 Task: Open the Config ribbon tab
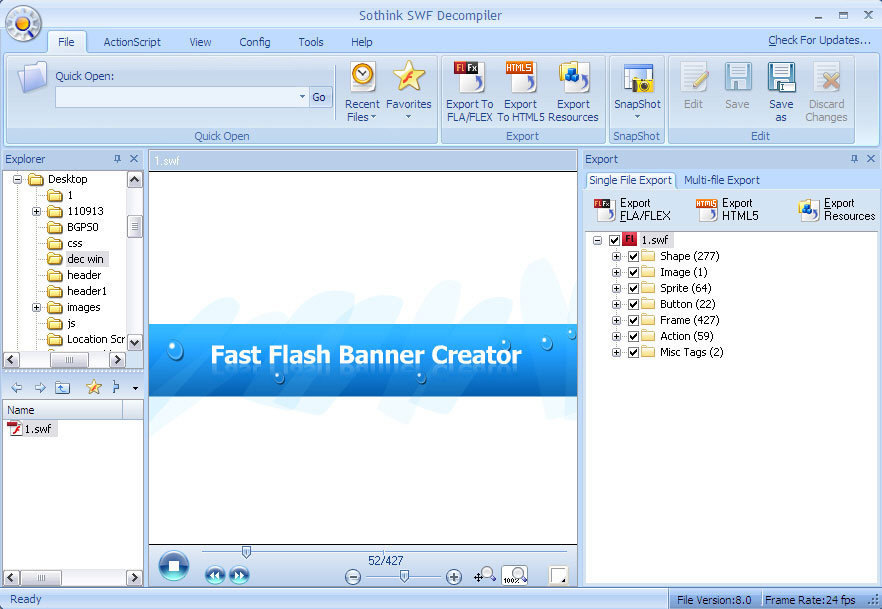255,42
